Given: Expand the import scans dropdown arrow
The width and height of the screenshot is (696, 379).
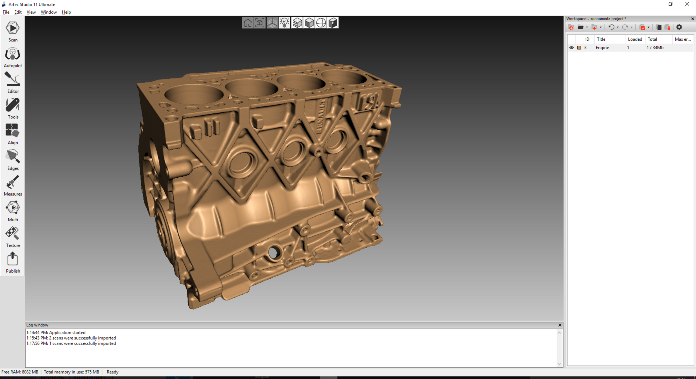Looking at the screenshot, I should tap(601, 28).
